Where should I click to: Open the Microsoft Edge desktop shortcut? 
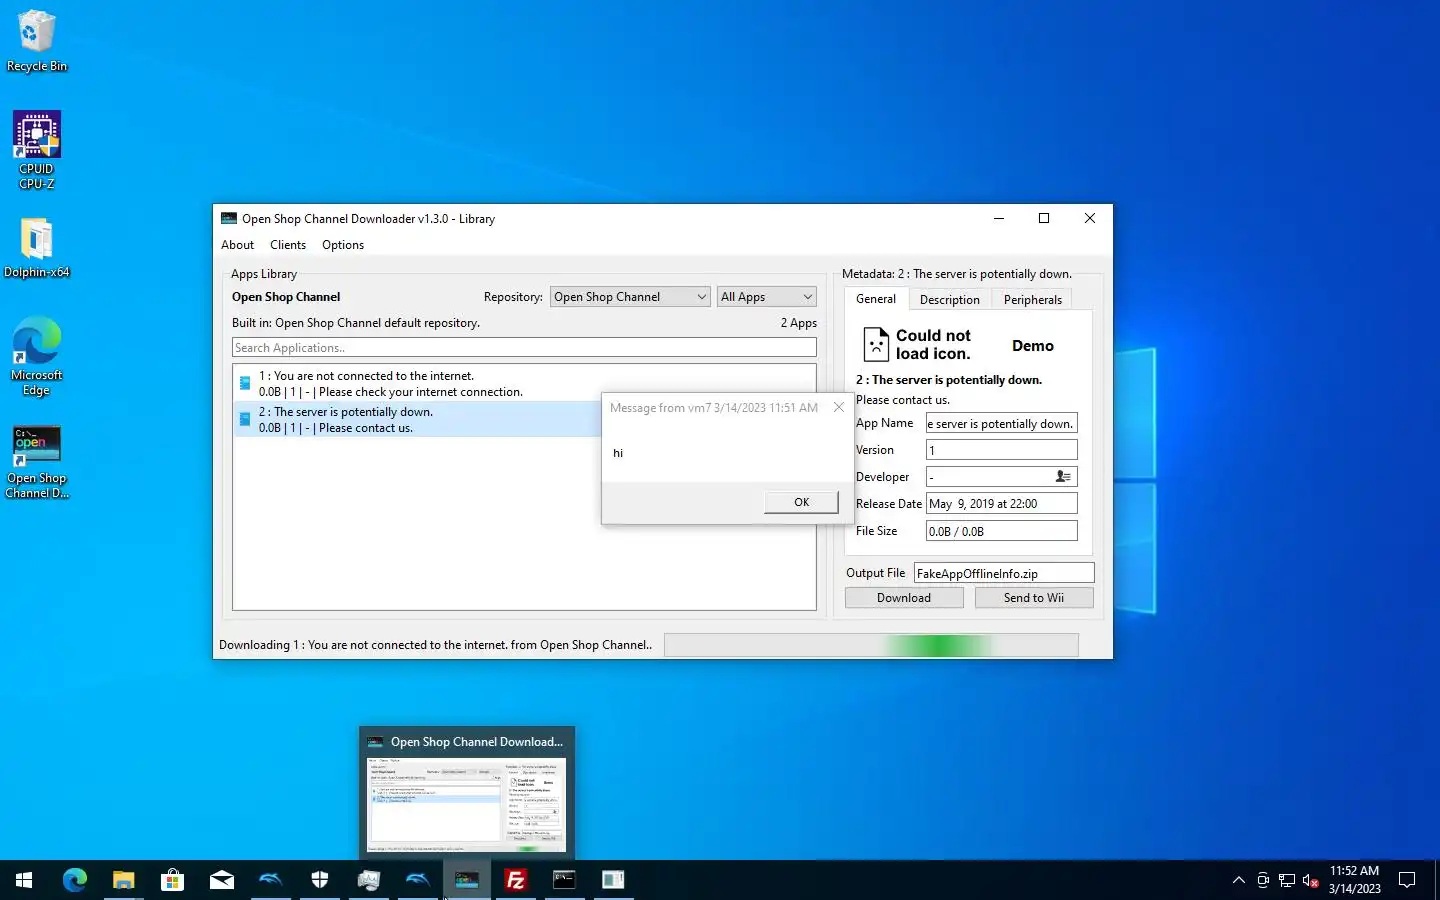click(x=36, y=356)
